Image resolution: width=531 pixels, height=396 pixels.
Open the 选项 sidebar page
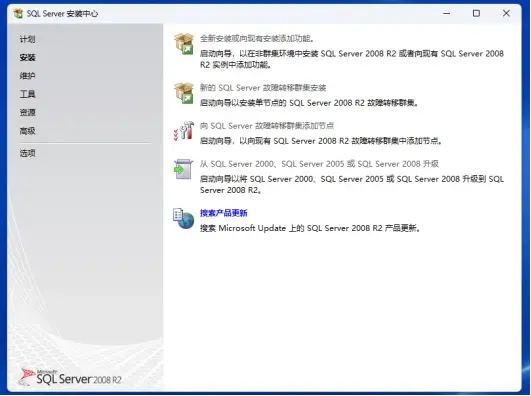[x=27, y=153]
